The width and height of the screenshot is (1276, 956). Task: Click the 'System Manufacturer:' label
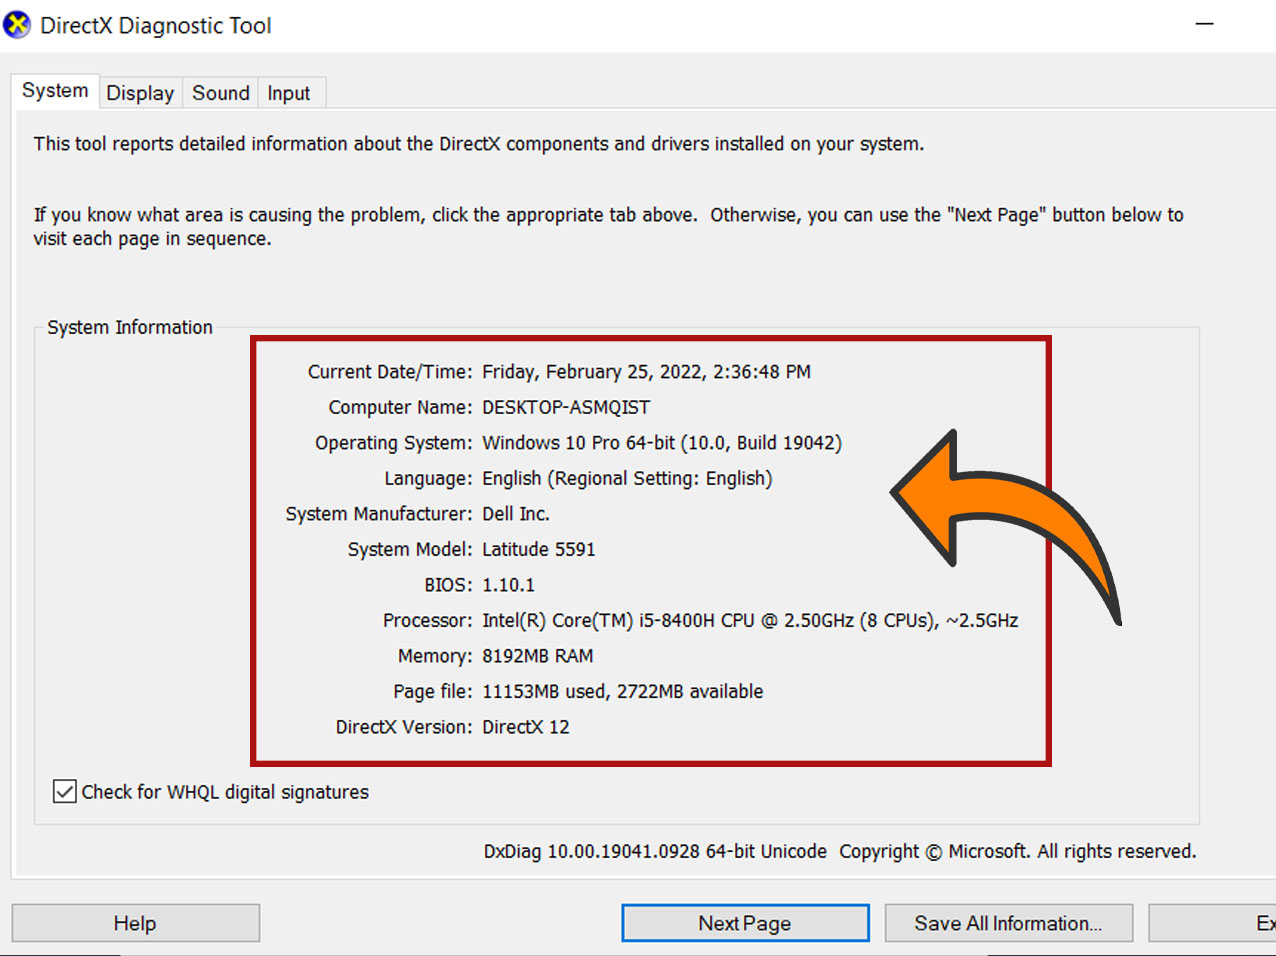(x=379, y=514)
